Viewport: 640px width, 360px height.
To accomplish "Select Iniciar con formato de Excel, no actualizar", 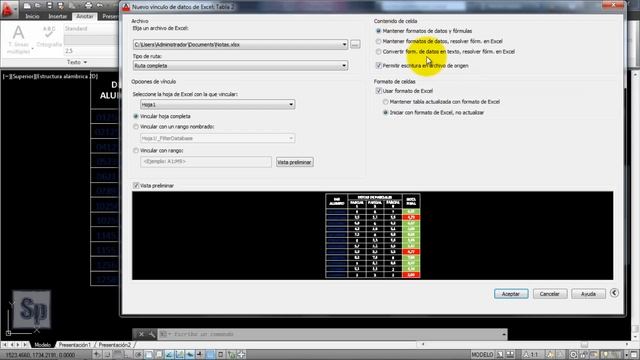I will pyautogui.click(x=433, y=112).
